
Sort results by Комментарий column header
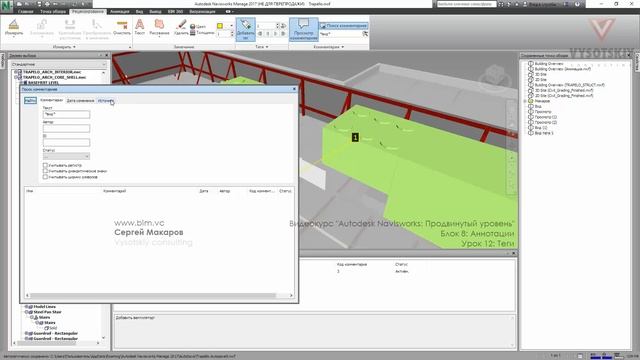pyautogui.click(x=114, y=191)
